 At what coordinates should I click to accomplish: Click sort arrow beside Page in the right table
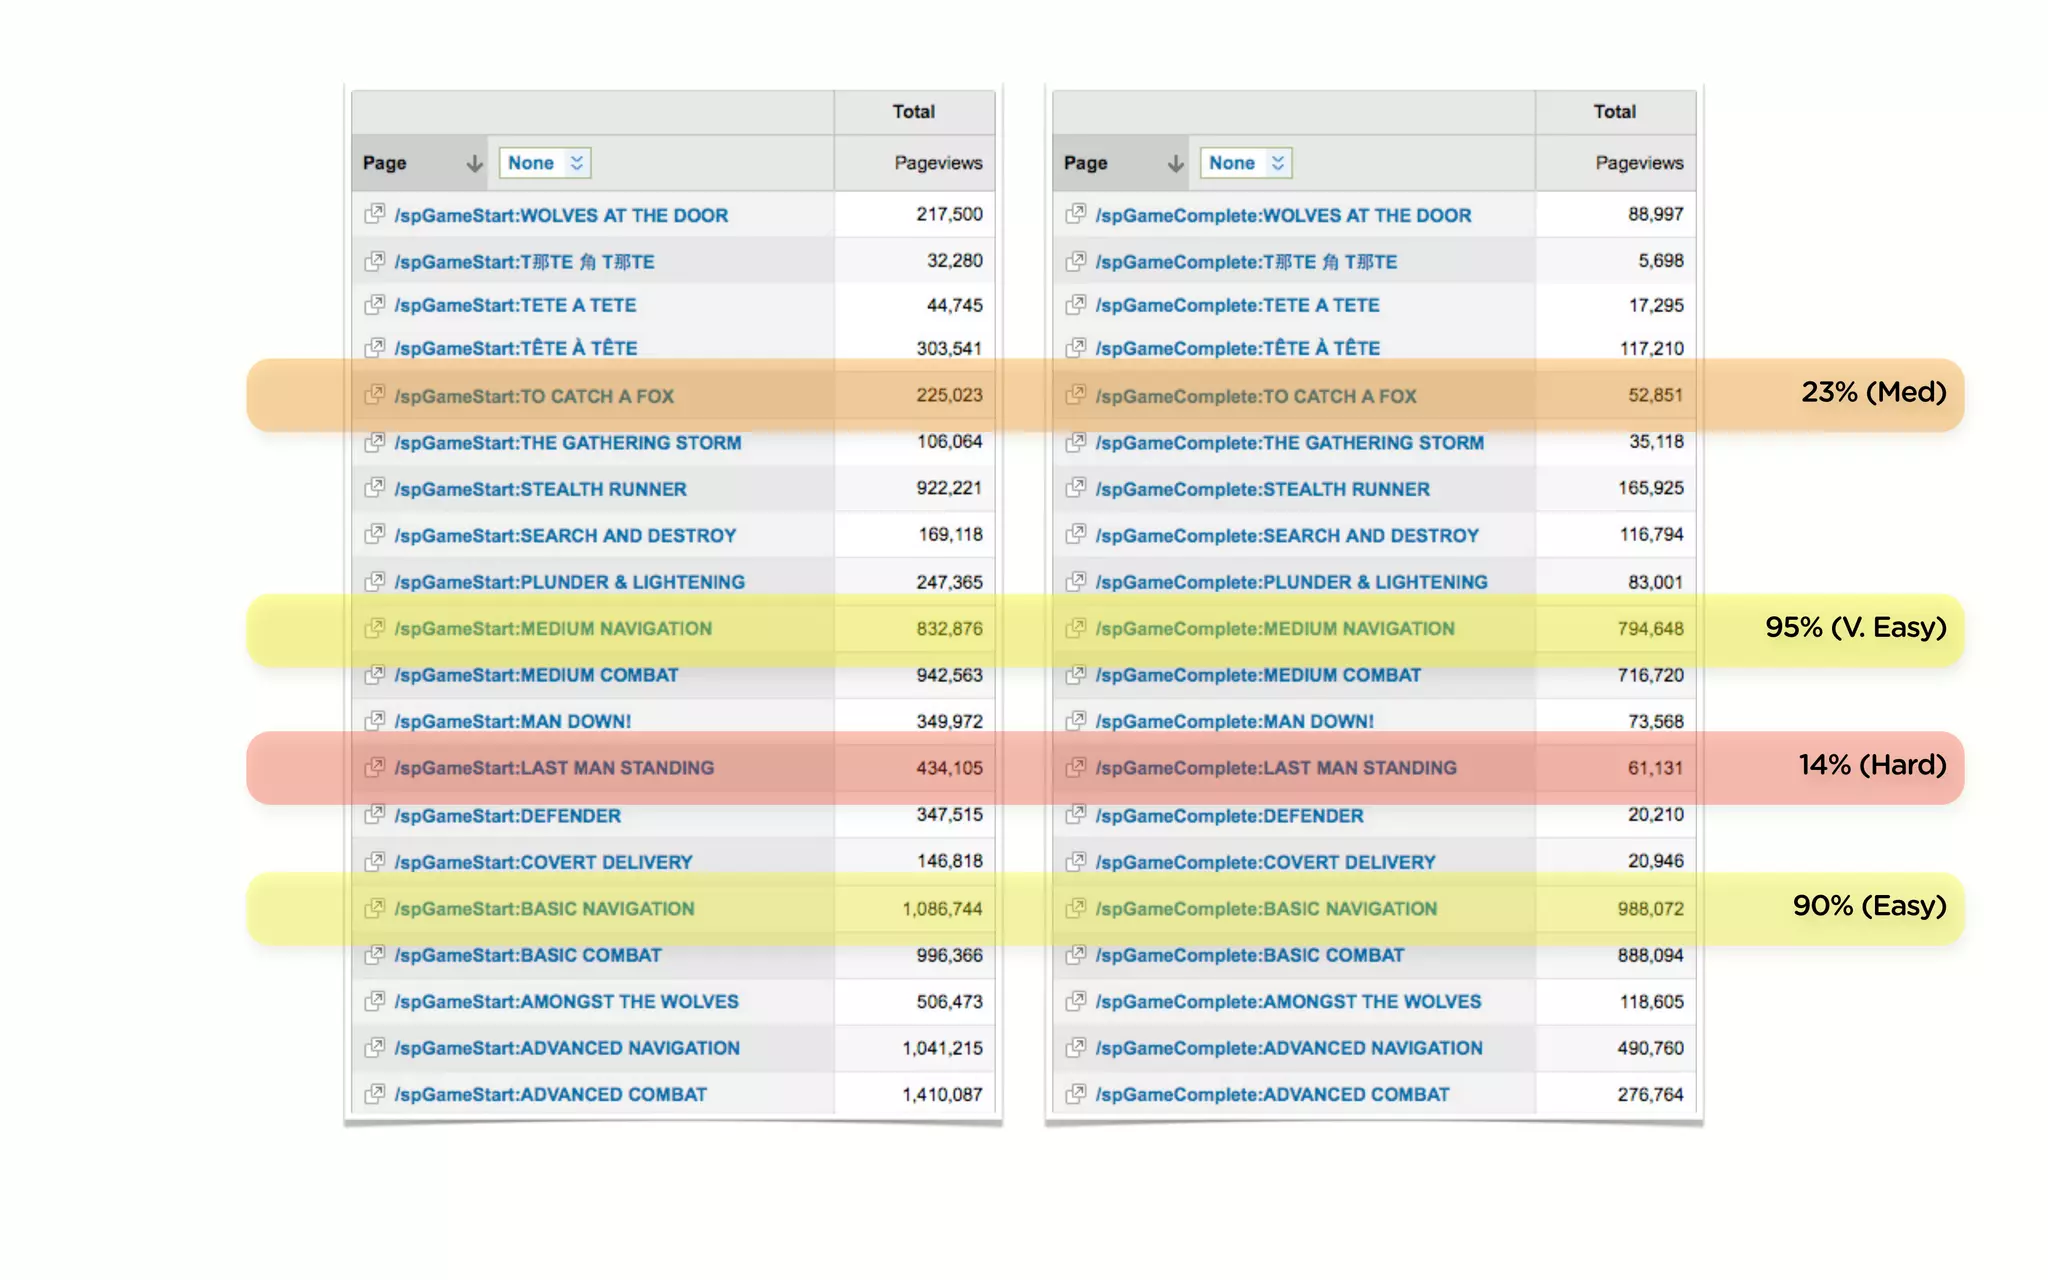click(1175, 163)
